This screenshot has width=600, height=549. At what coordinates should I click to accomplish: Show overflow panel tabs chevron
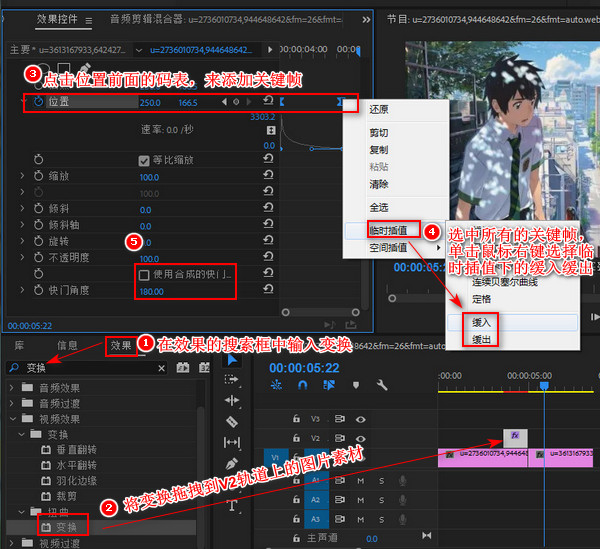(x=366, y=20)
